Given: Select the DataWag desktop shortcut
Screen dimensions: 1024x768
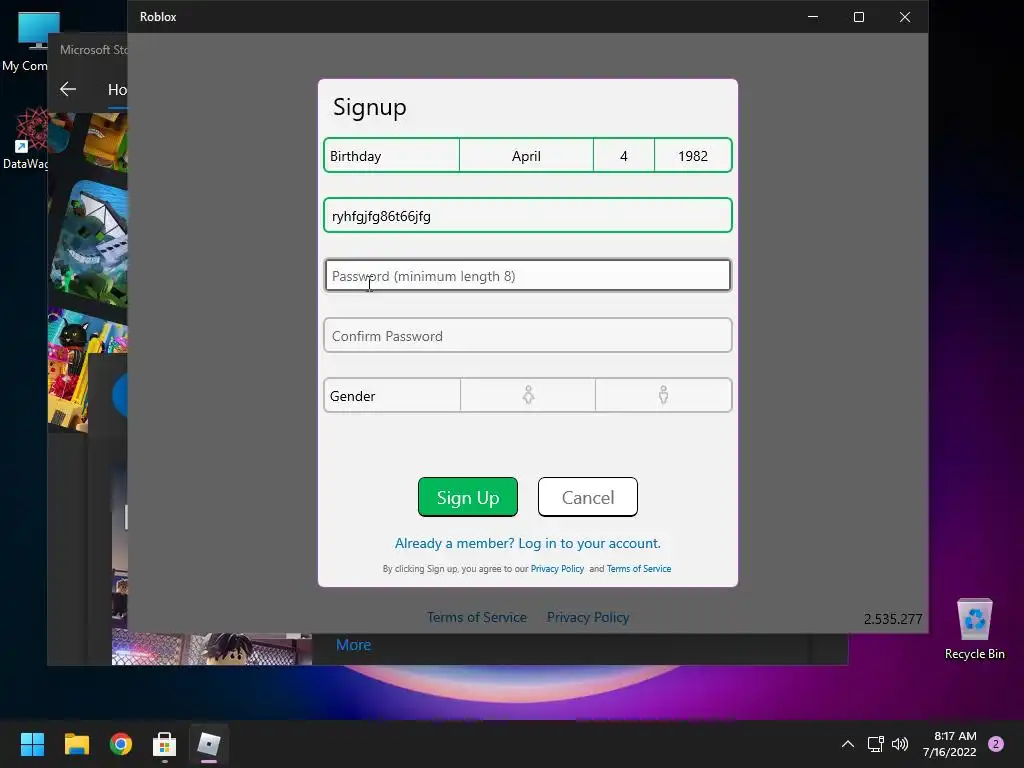Looking at the screenshot, I should click(x=26, y=139).
